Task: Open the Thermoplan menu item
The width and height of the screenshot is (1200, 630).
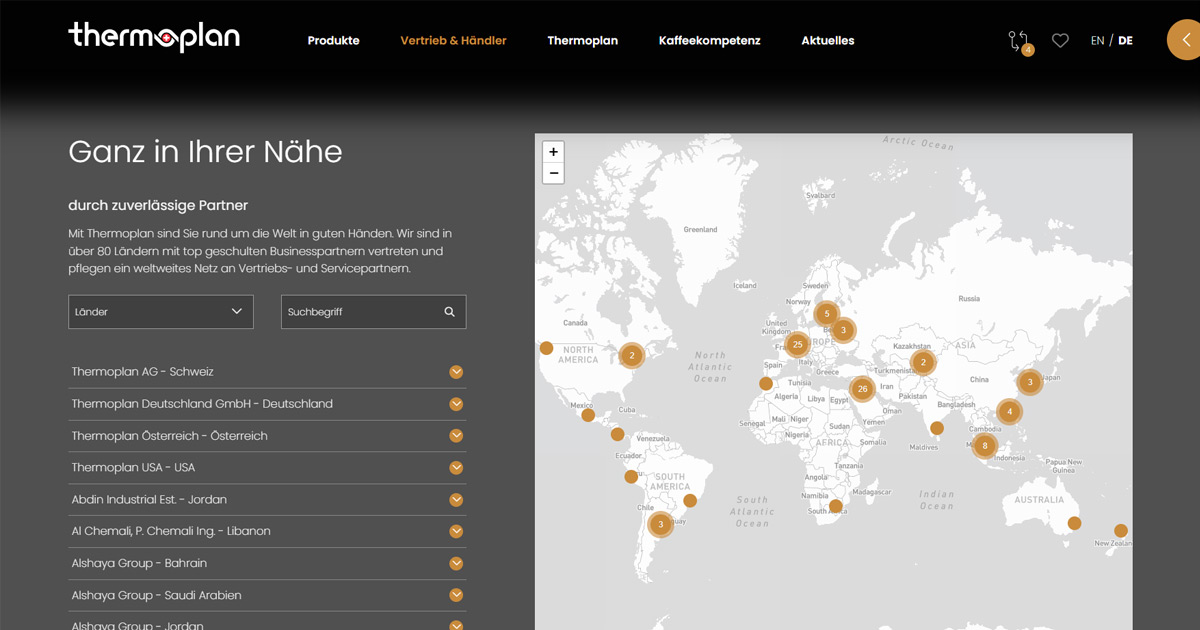Action: coord(583,41)
